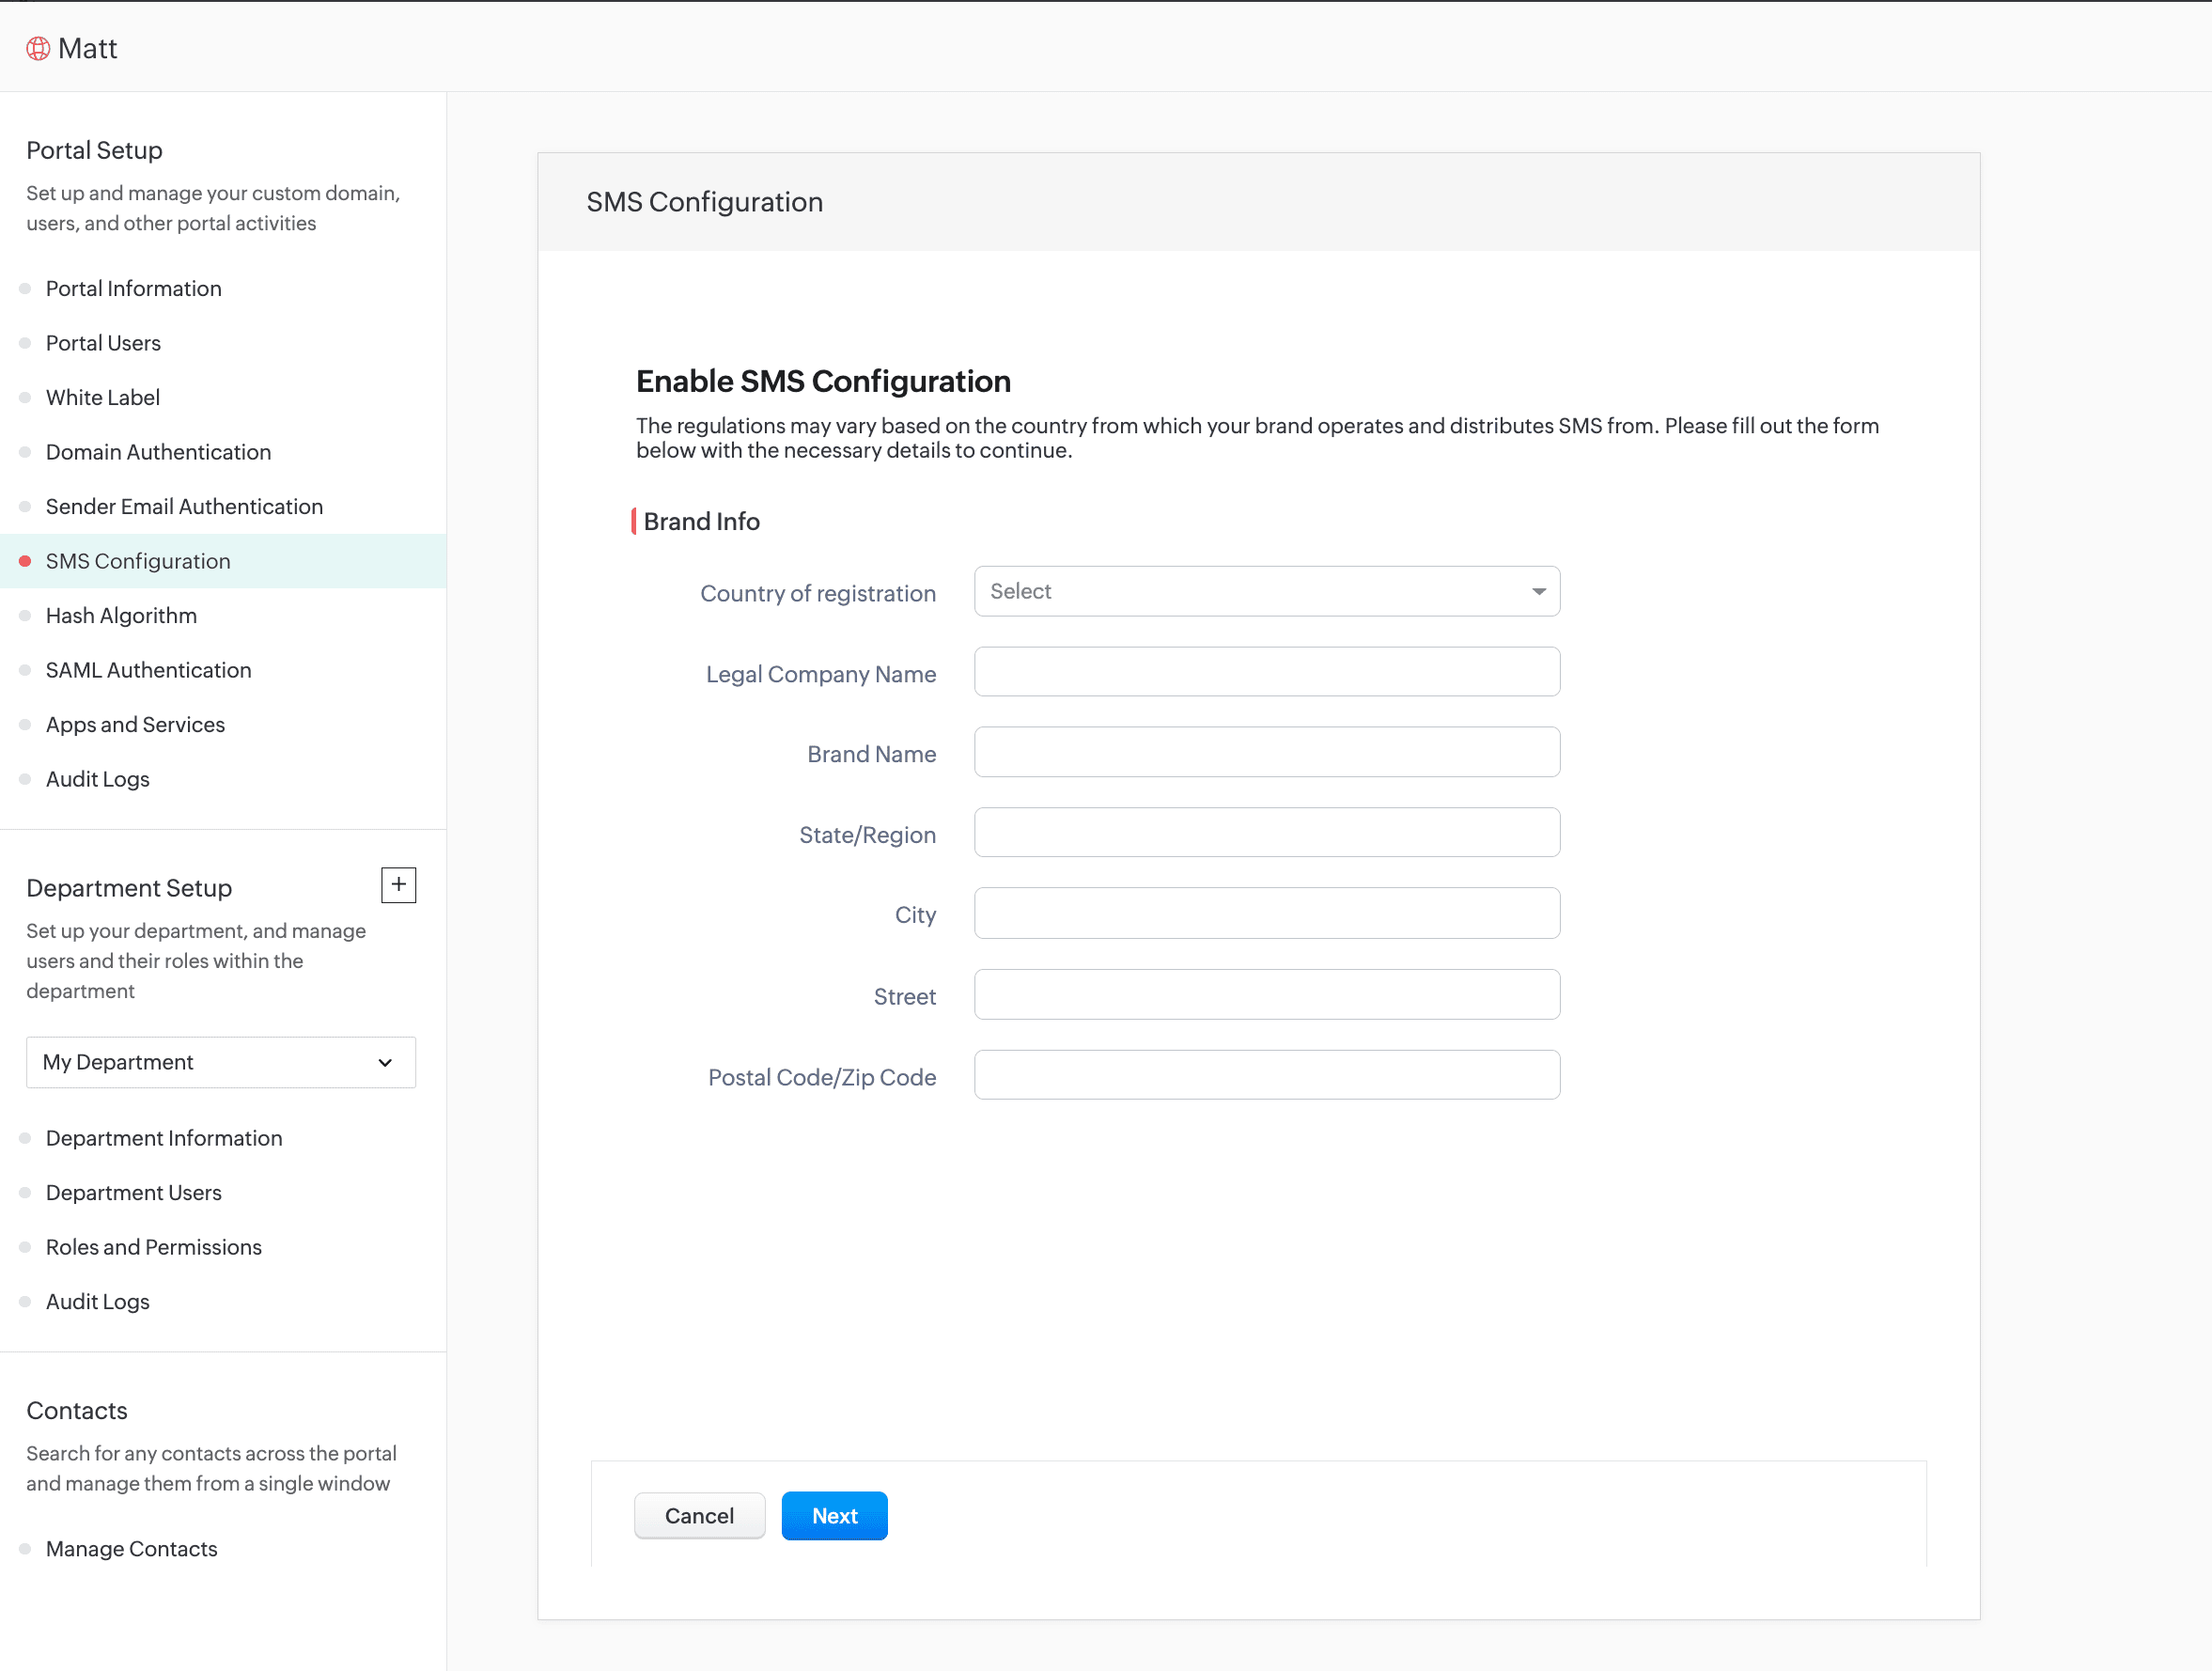The height and width of the screenshot is (1671, 2212).
Task: Click the Next button
Action: tap(834, 1516)
